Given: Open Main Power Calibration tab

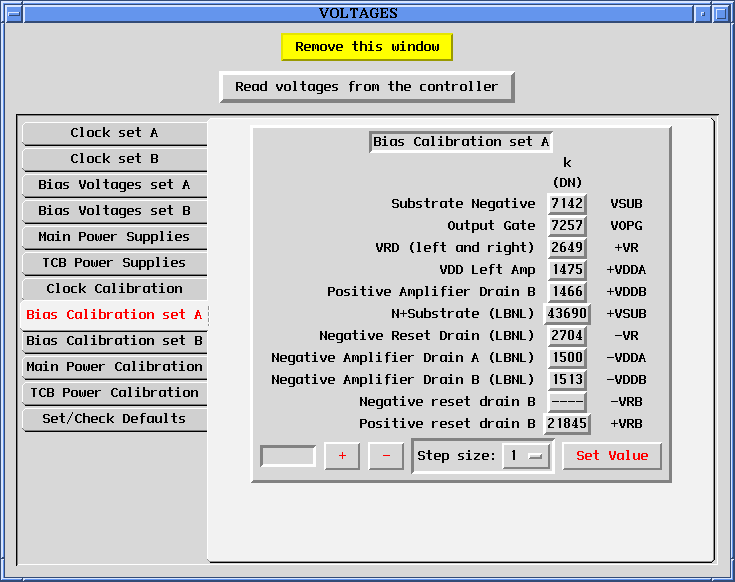Looking at the screenshot, I should click(114, 367).
